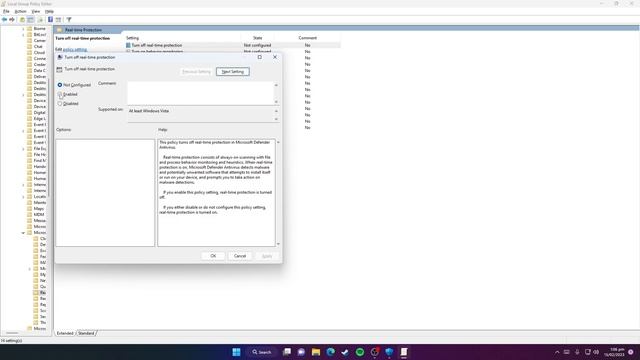This screenshot has width=640, height=360.
Task: Open the View menu
Action: pyautogui.click(x=36, y=11)
